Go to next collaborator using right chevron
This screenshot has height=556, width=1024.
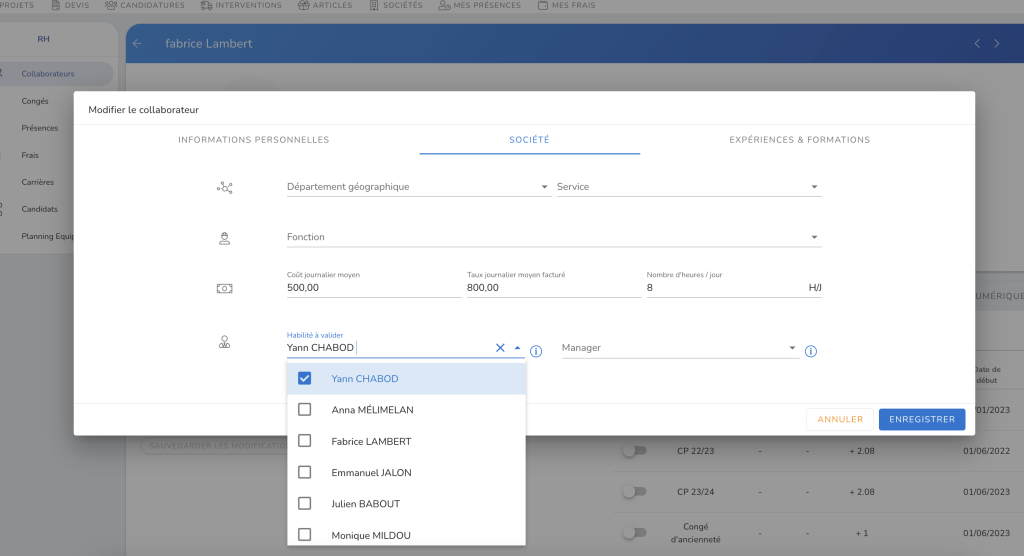(x=996, y=44)
